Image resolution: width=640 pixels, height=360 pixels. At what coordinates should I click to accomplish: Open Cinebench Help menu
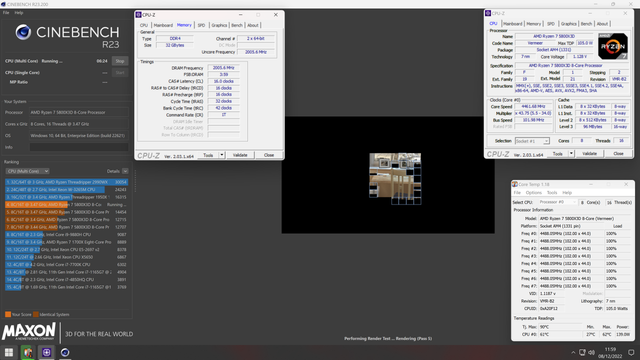point(19,13)
